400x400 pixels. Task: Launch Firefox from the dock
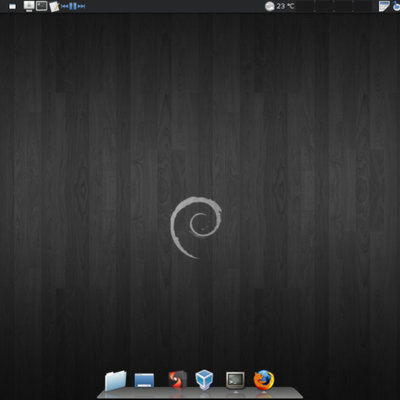tap(264, 380)
